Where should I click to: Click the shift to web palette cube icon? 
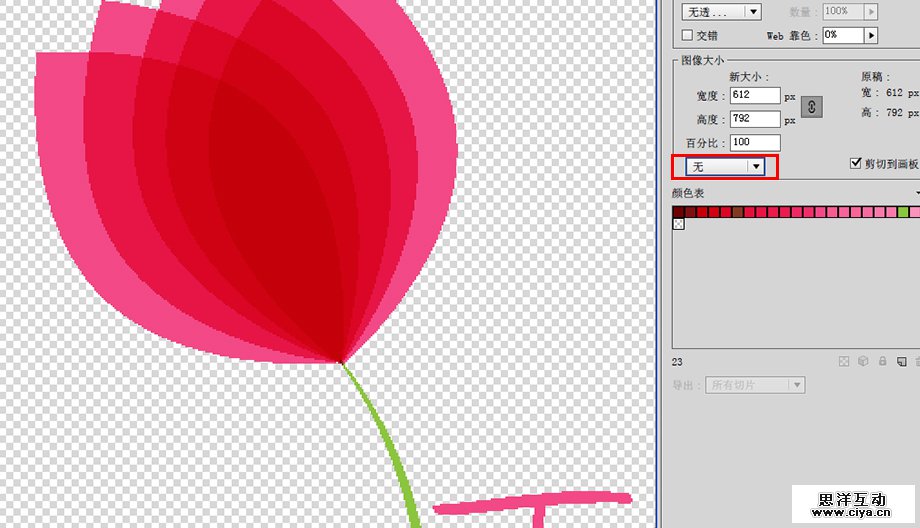coord(862,361)
